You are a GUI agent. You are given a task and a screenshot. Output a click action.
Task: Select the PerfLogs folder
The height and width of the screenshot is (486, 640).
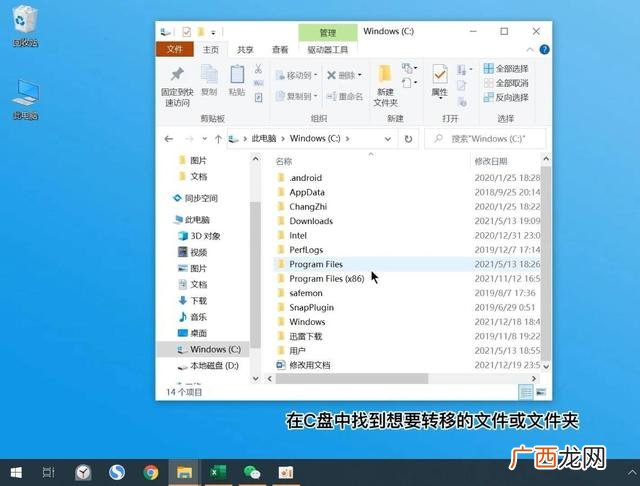(x=306, y=250)
